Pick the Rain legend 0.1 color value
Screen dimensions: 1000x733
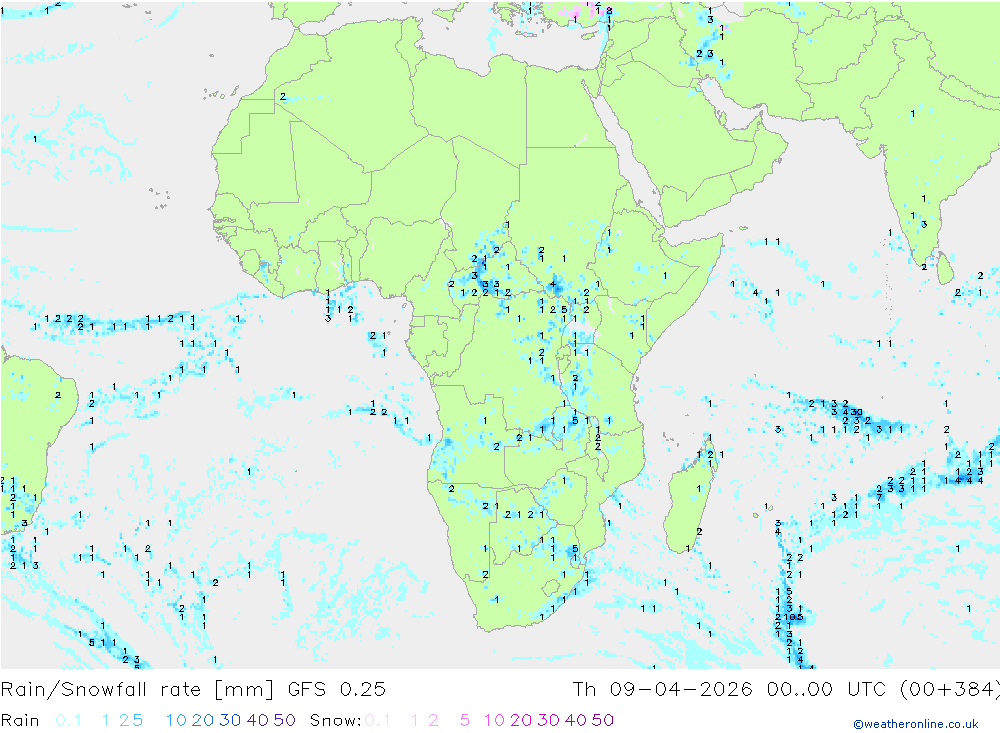pyautogui.click(x=68, y=720)
